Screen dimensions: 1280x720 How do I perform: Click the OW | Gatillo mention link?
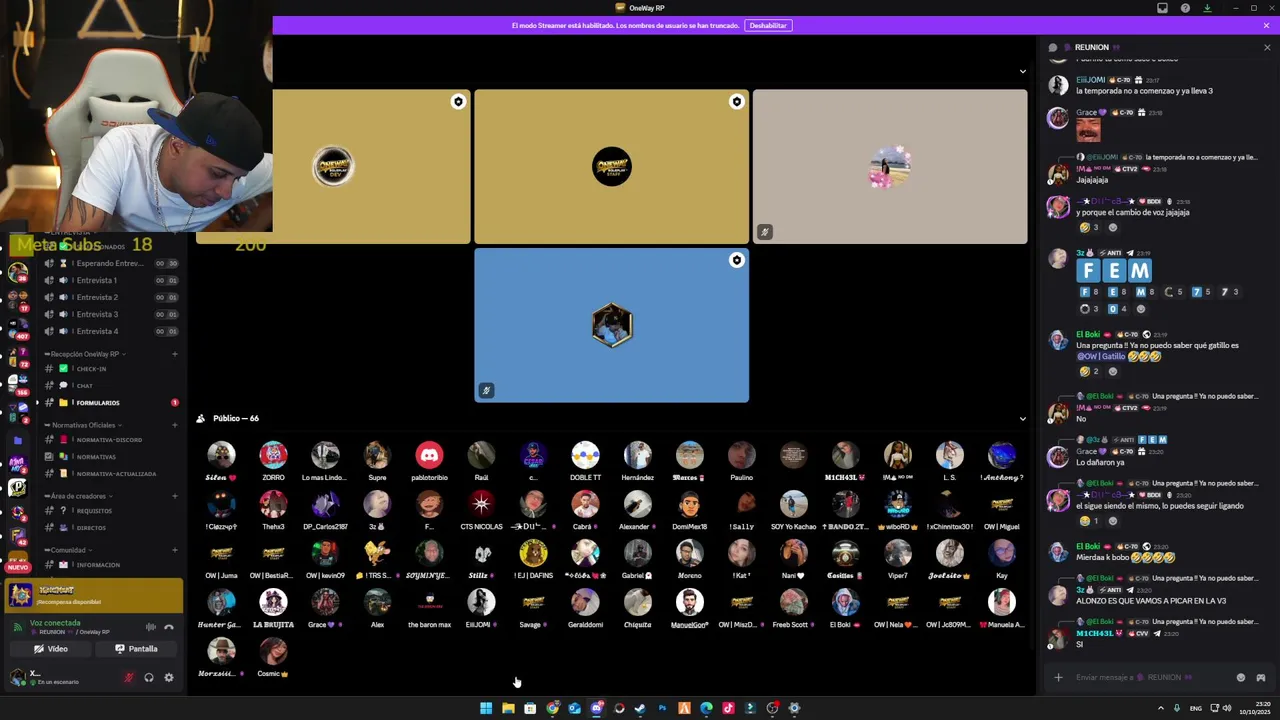point(1100,357)
